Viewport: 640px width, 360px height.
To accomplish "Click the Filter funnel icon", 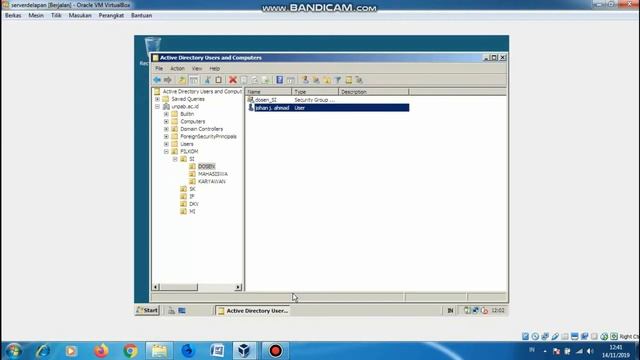I will (338, 80).
